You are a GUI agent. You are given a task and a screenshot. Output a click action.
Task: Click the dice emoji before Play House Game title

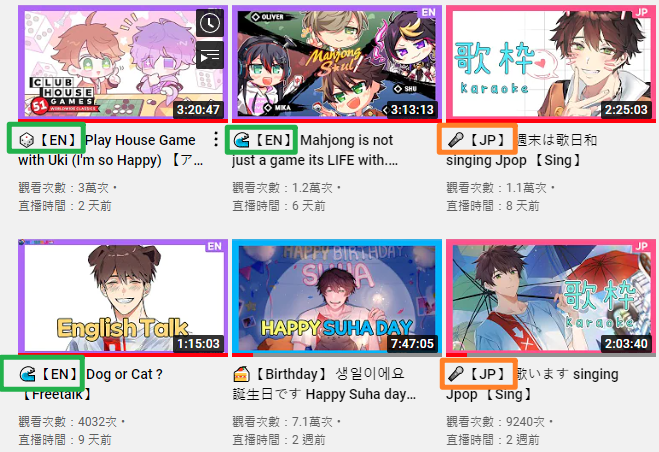coord(26,140)
